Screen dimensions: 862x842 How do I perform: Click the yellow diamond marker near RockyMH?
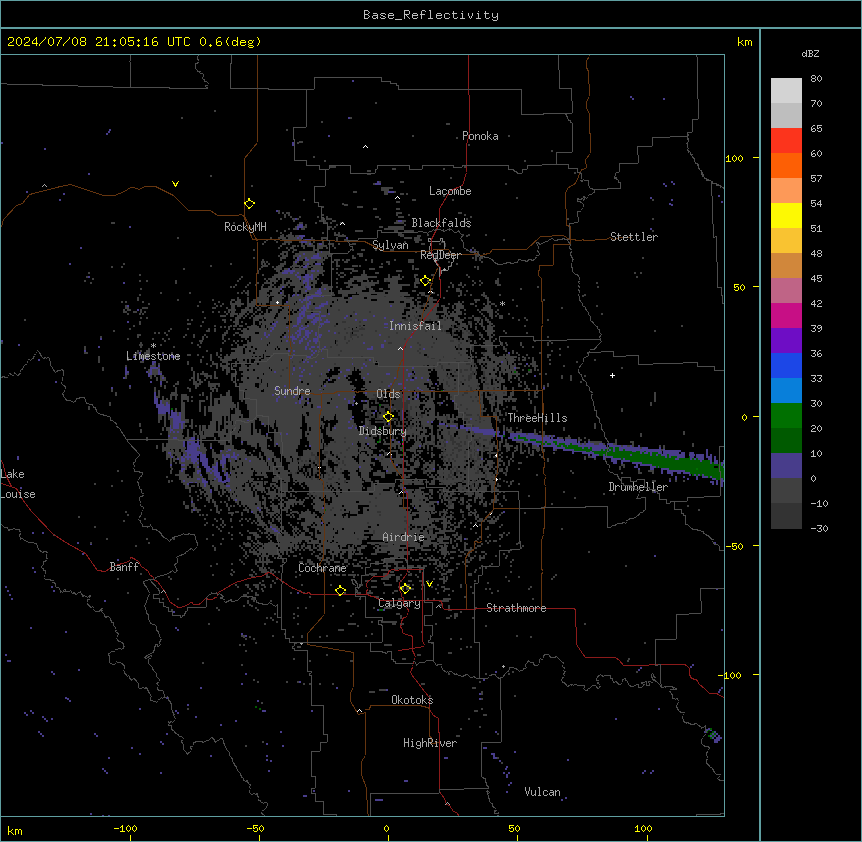249,204
